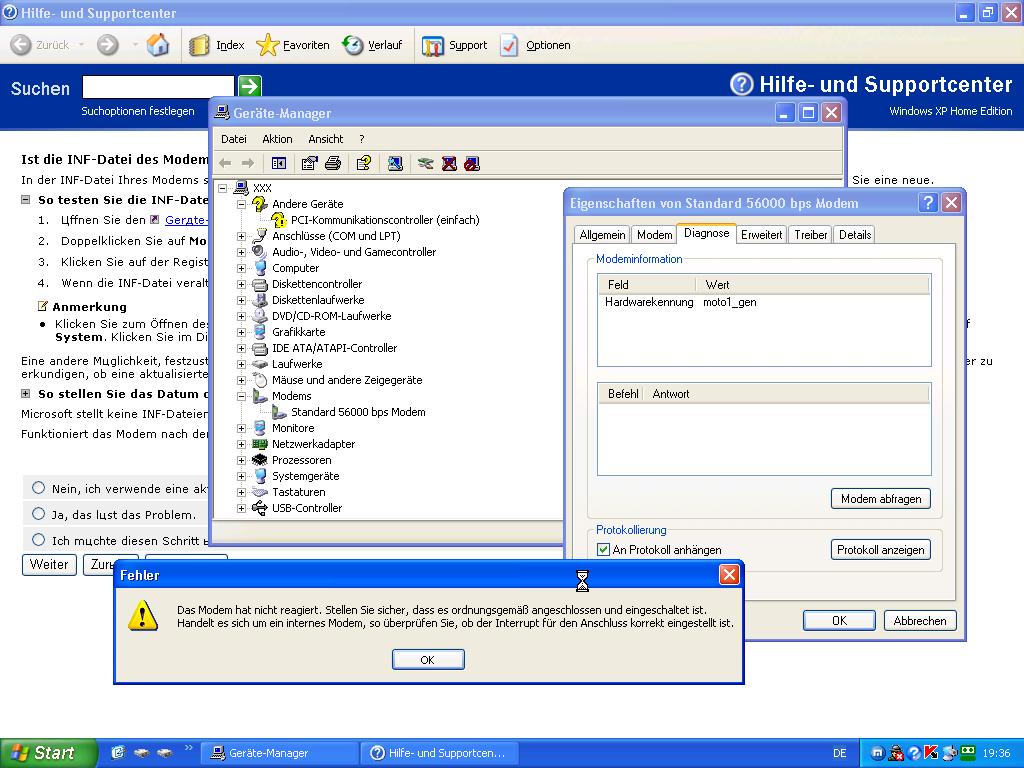The image size is (1024, 768).
Task: Click the Internet Explorer quick launch icon
Action: [118, 752]
